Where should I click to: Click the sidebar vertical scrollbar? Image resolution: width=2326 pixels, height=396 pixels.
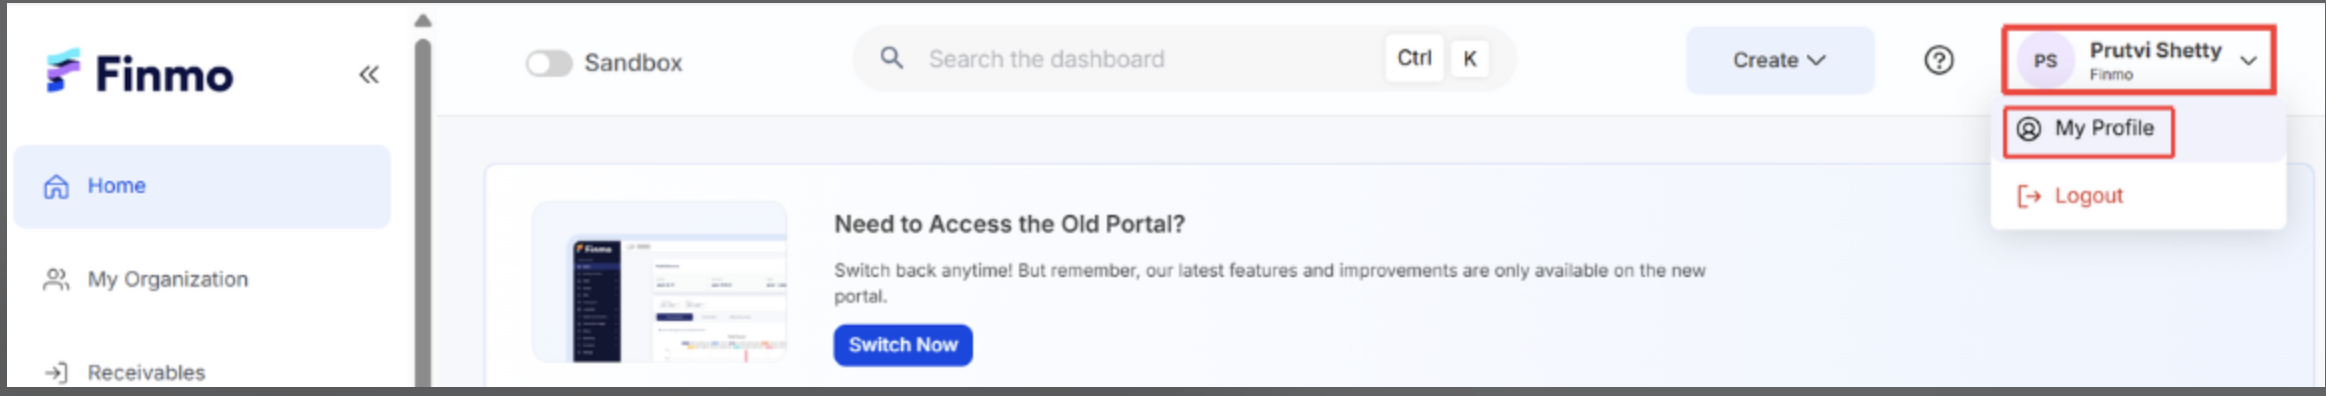(x=423, y=210)
